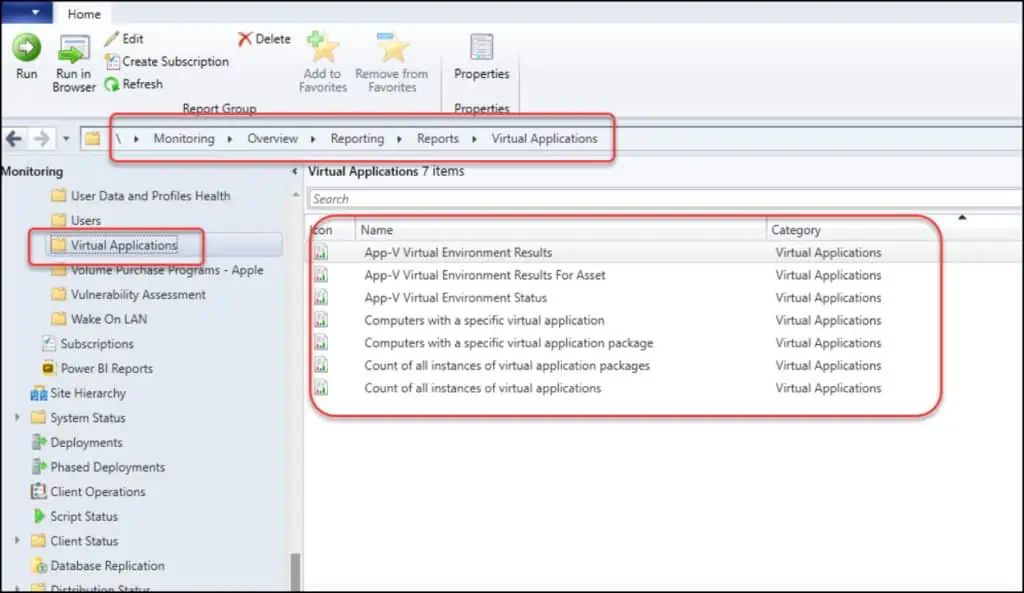Expand the arrow after Reporting in breadcrumb
1024x593 pixels.
tap(399, 139)
